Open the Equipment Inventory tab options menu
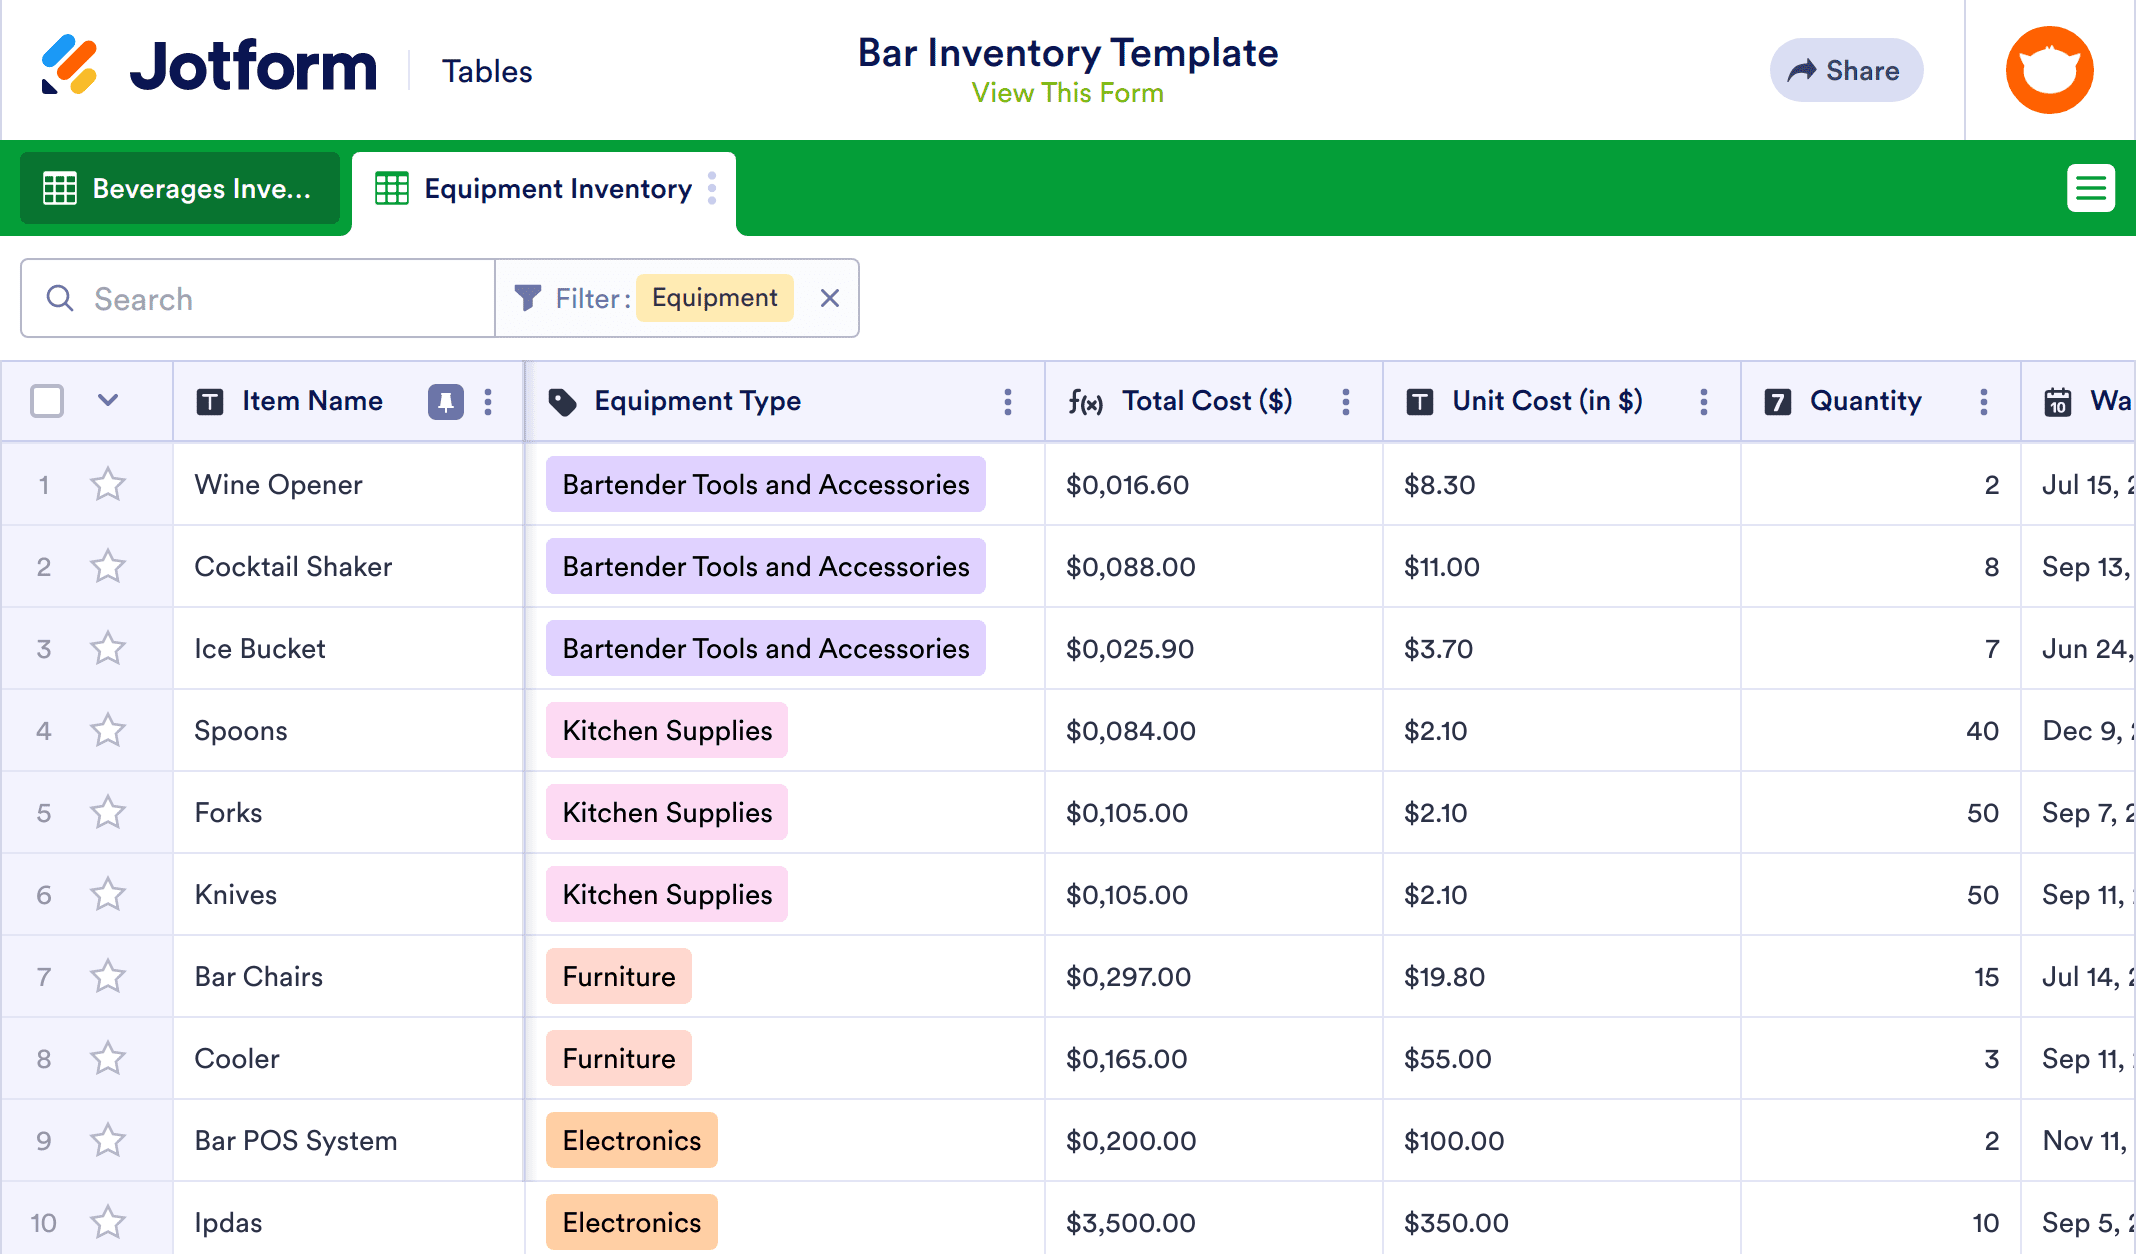 pos(711,188)
